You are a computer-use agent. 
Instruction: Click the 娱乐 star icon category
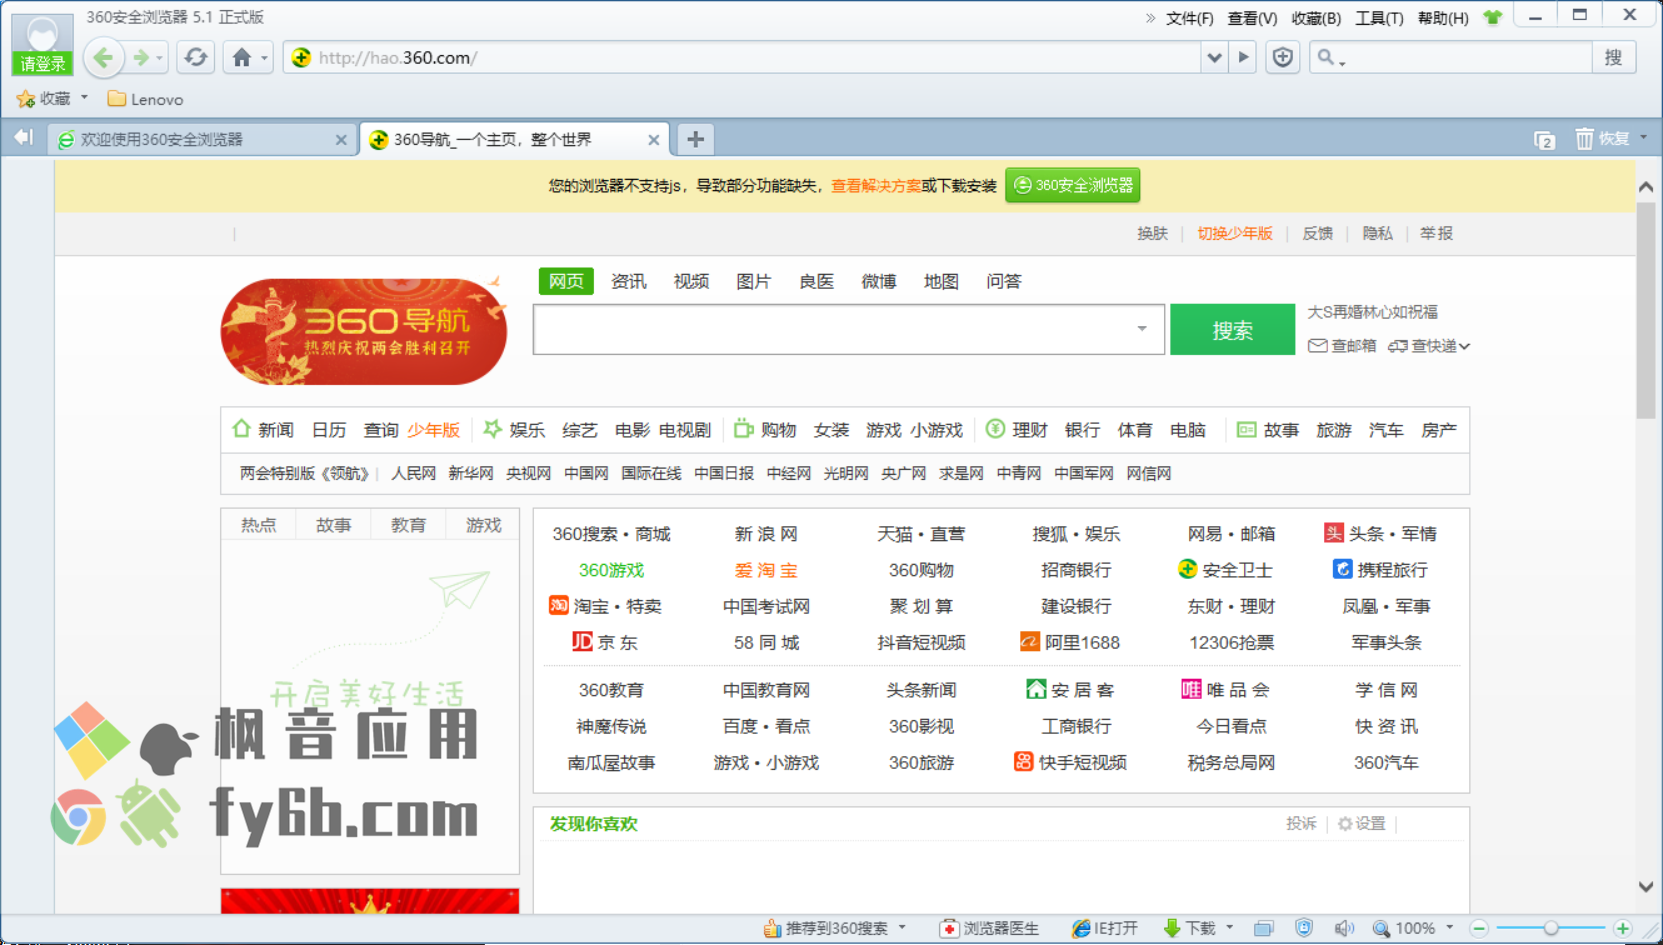point(492,429)
